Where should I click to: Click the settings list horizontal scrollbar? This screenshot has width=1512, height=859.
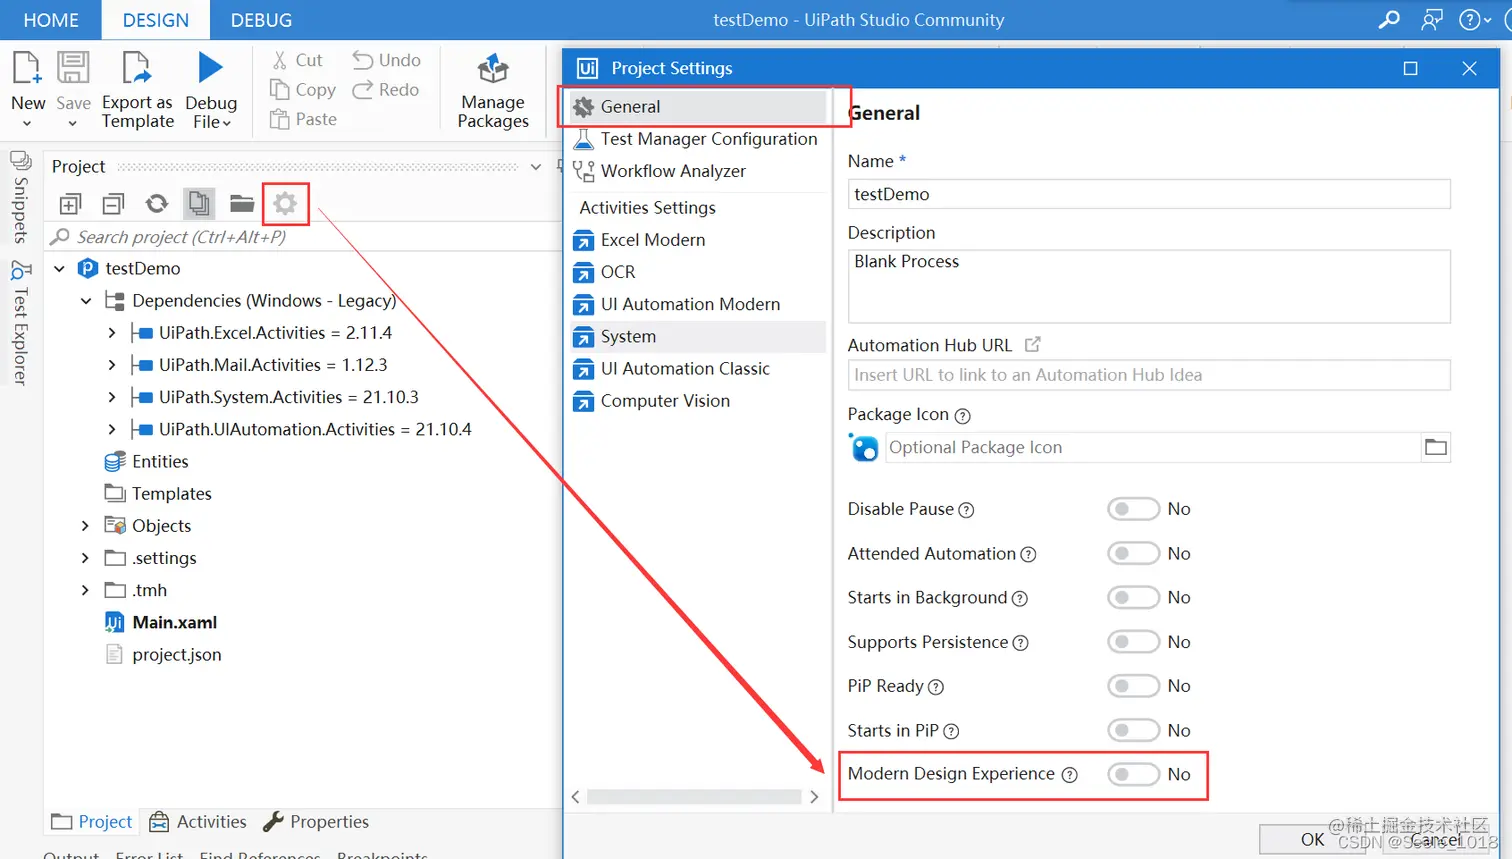(x=694, y=797)
